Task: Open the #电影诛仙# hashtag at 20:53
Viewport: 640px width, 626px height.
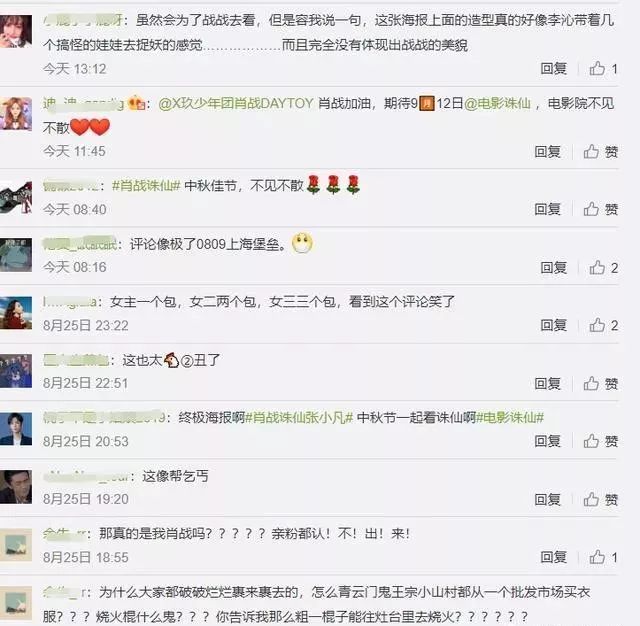Action: (510, 417)
